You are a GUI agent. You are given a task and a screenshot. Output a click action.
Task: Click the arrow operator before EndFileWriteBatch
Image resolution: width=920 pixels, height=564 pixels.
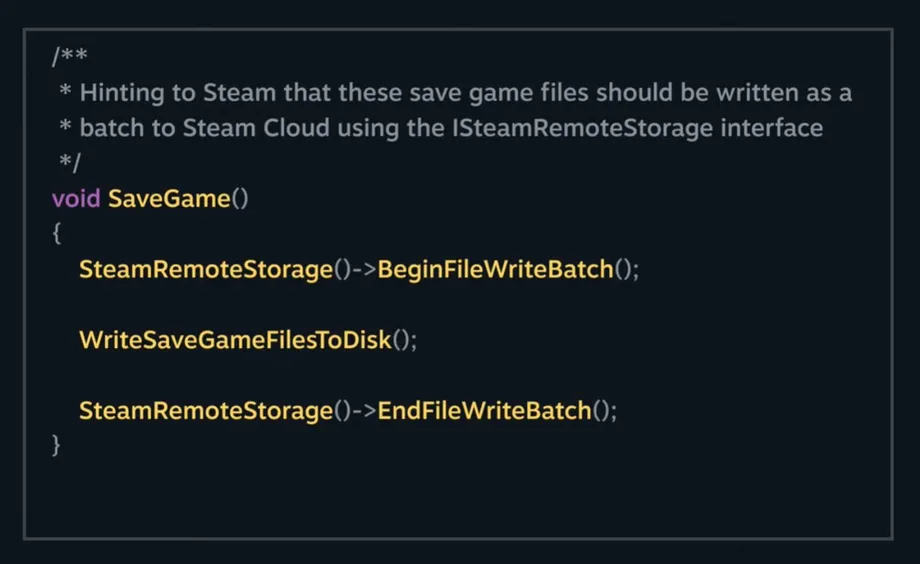pos(364,411)
